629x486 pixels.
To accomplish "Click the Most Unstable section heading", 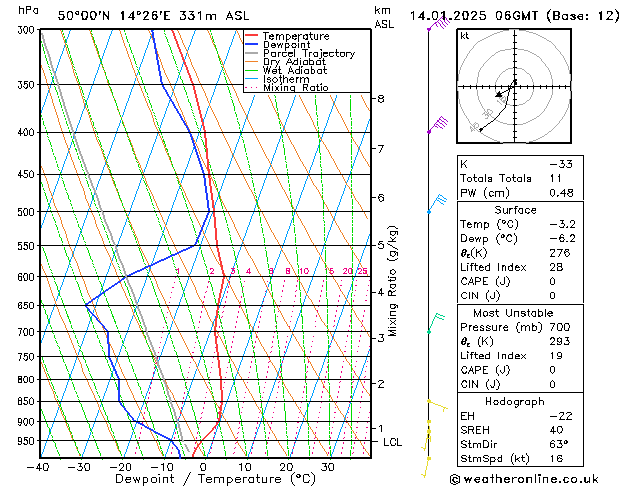I will (513, 313).
